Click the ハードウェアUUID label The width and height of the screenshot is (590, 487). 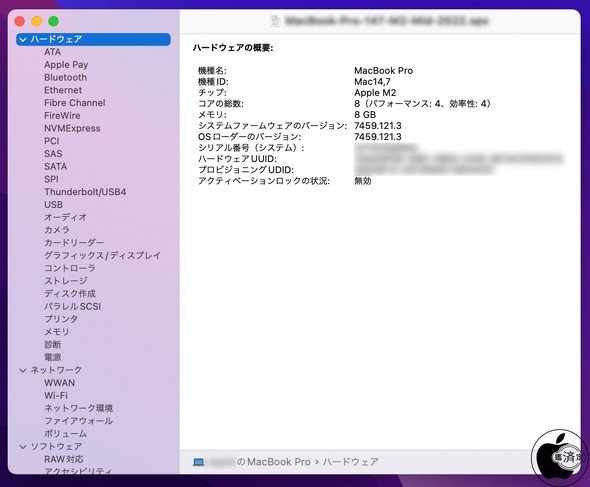(237, 159)
